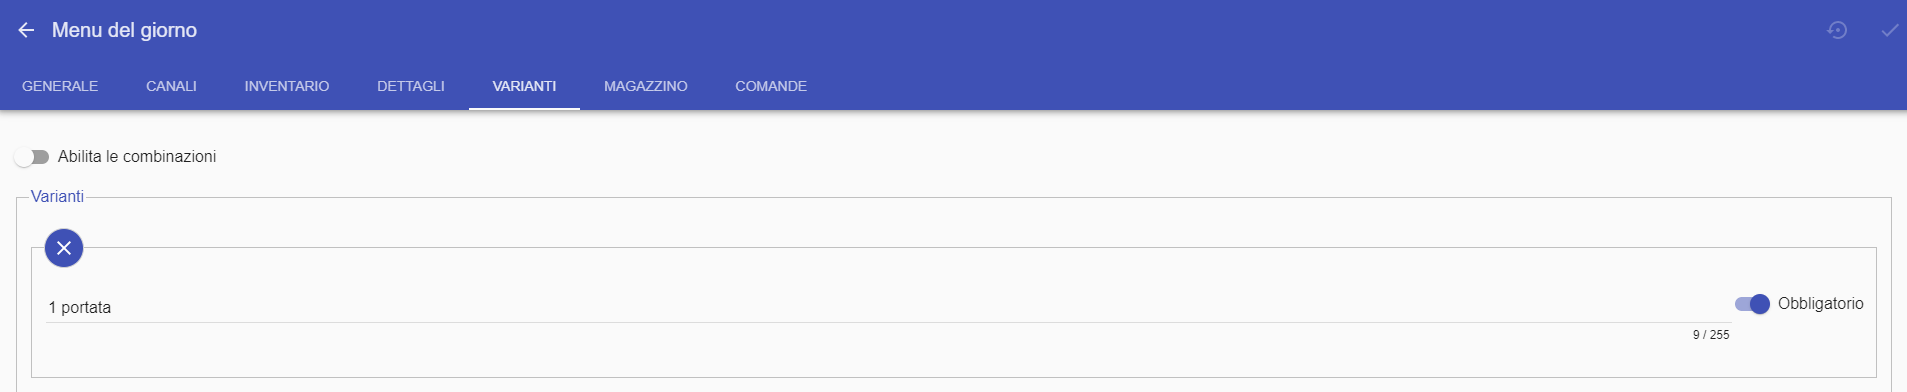Open the MAGAZZINO tab
The height and width of the screenshot is (392, 1907).
(x=646, y=86)
